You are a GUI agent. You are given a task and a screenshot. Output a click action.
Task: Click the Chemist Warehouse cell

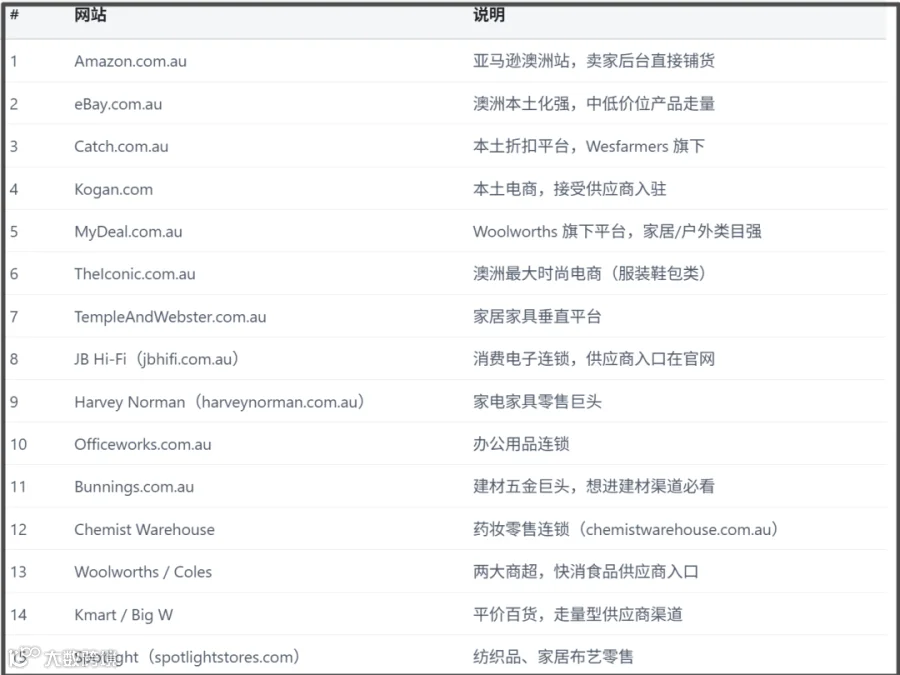[144, 529]
